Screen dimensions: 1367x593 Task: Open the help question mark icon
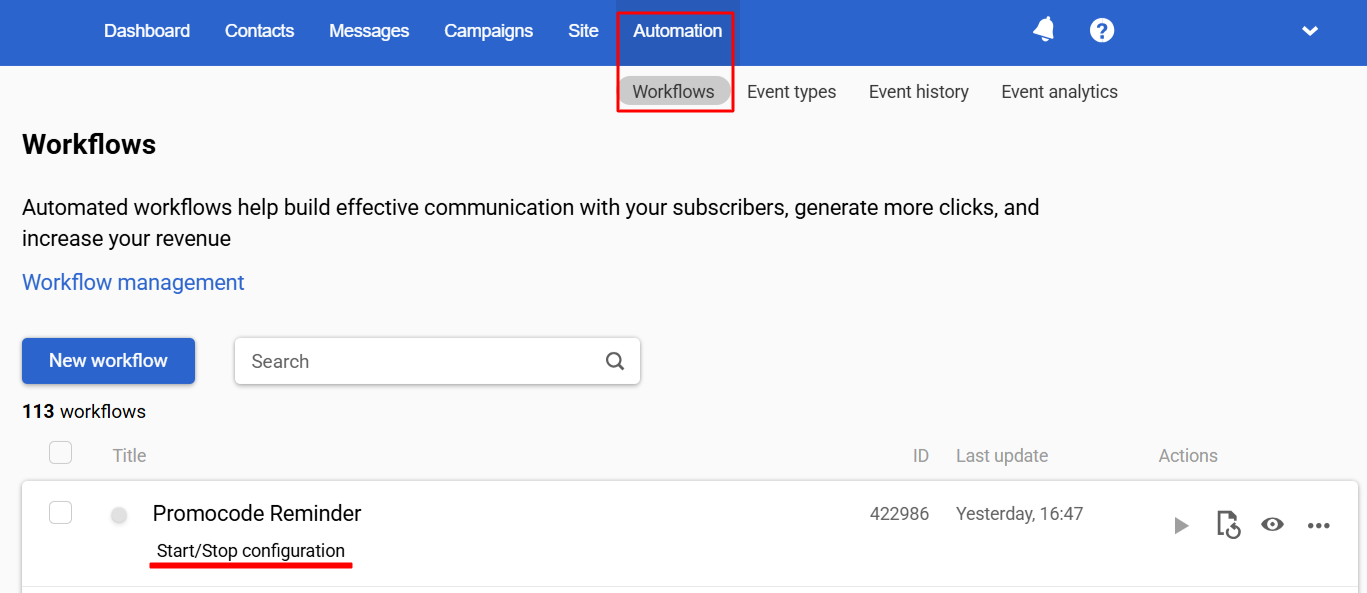(1102, 30)
